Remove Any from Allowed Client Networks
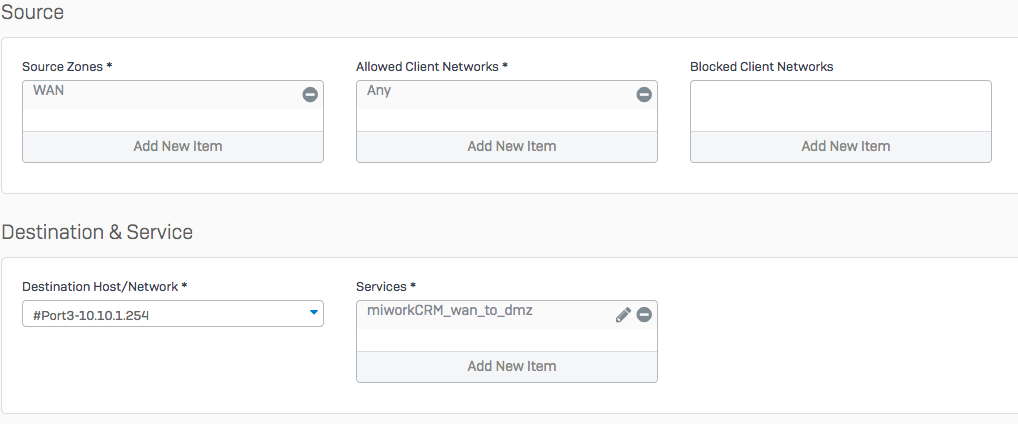Viewport: 1018px width, 424px height. coord(644,95)
